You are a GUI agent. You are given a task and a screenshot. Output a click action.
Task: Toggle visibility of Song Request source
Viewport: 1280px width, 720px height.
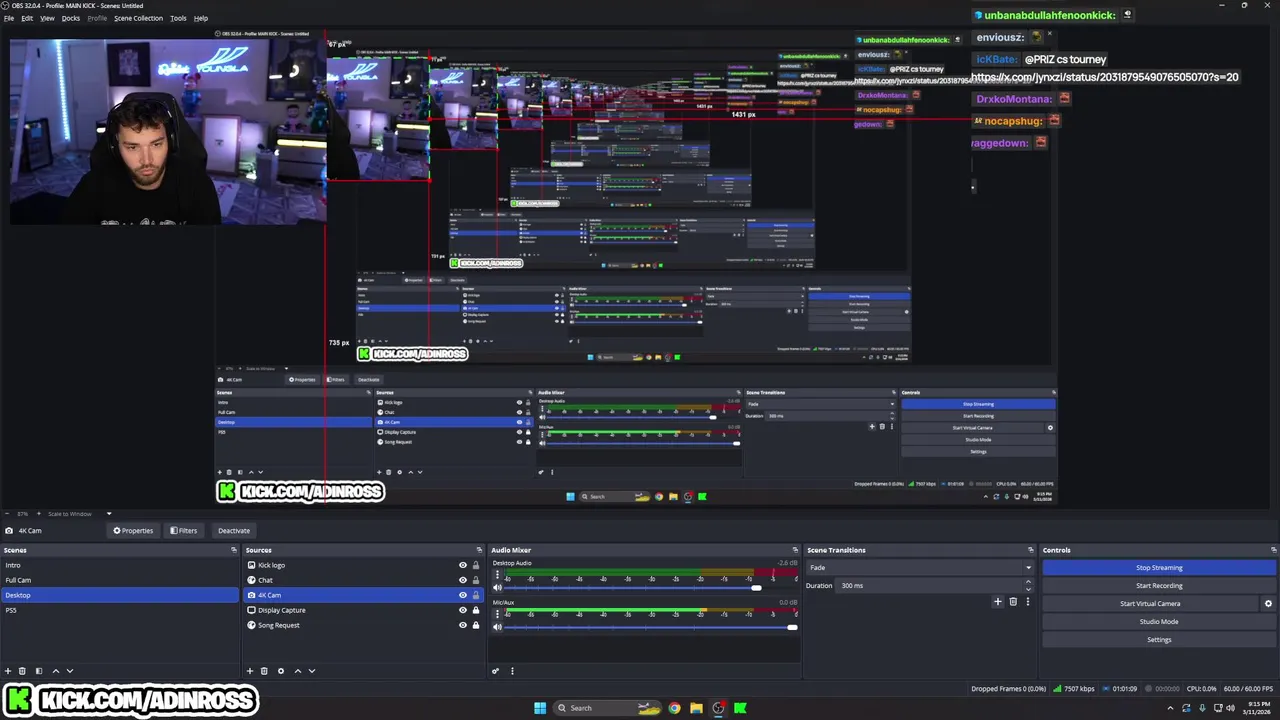click(x=463, y=625)
